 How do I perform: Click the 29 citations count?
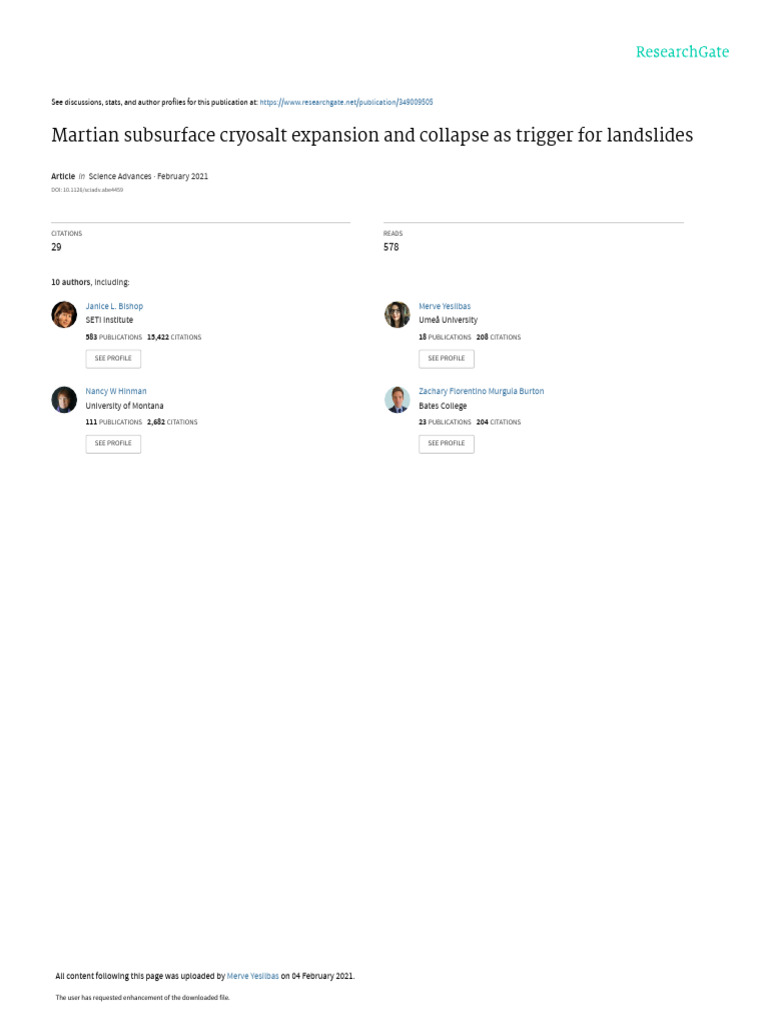pos(56,247)
